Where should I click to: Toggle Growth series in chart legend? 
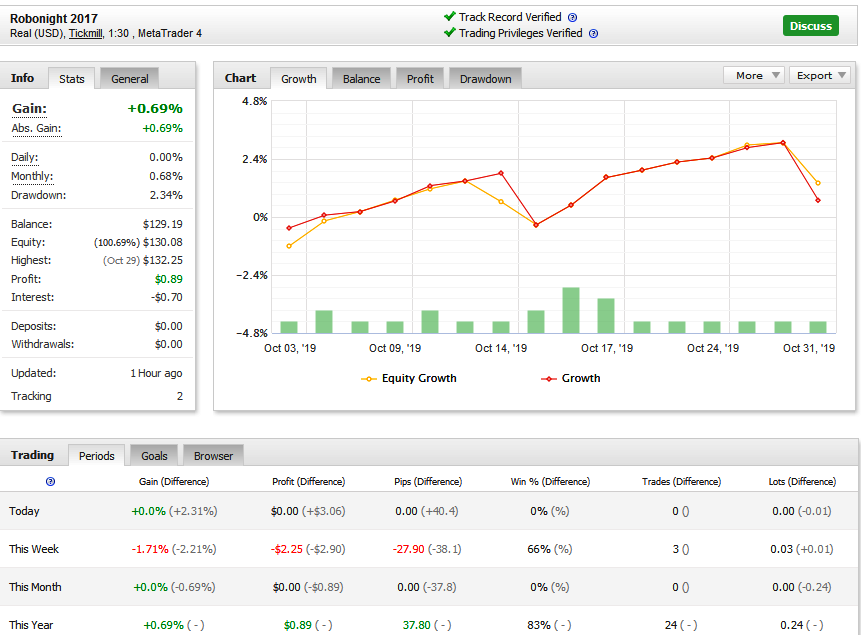pyautogui.click(x=571, y=378)
